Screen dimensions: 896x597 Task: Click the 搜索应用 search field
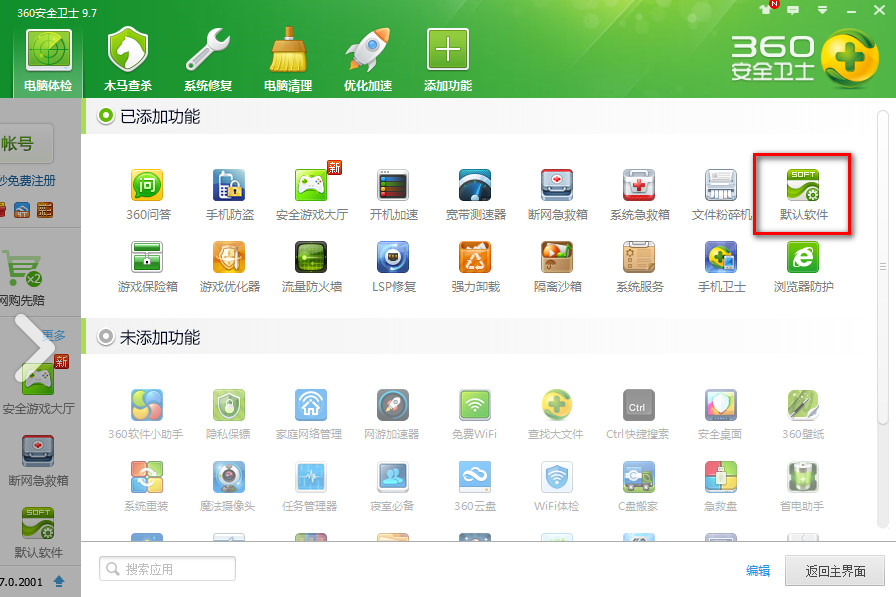167,569
